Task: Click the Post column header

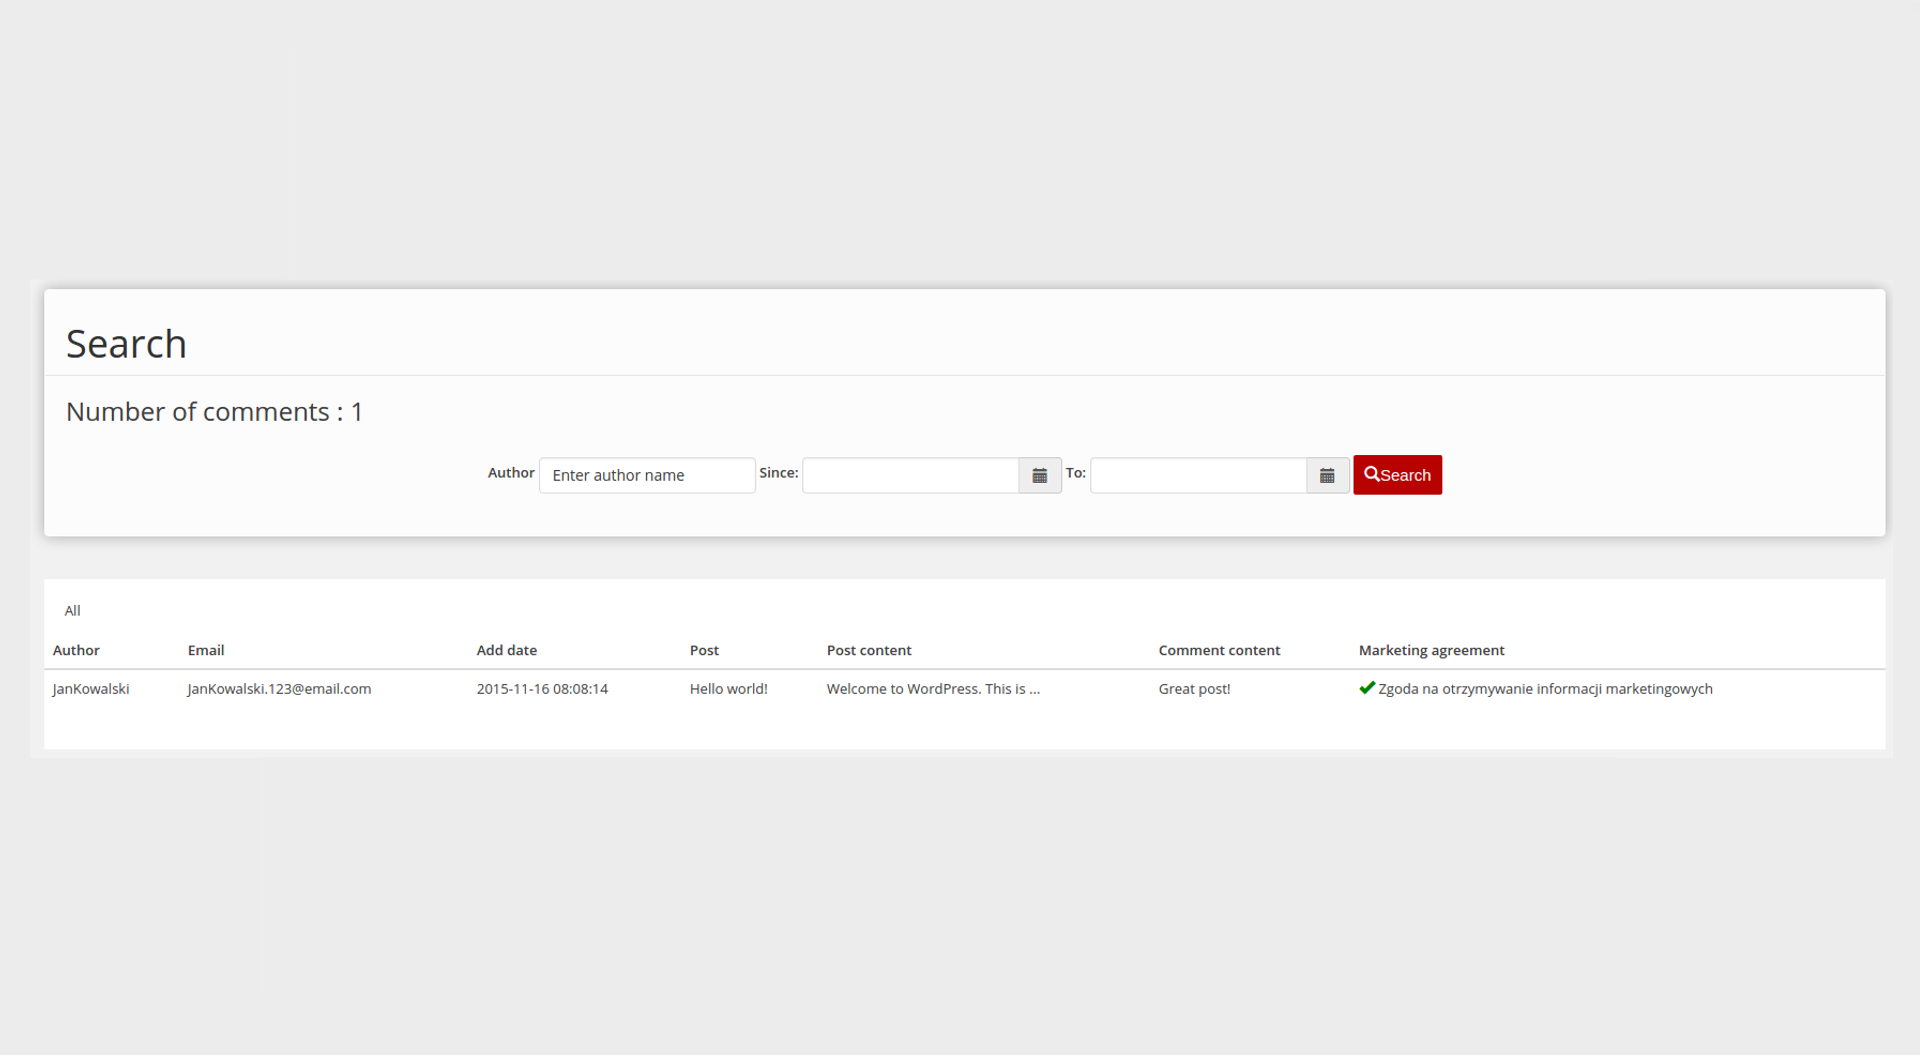Action: pyautogui.click(x=704, y=650)
